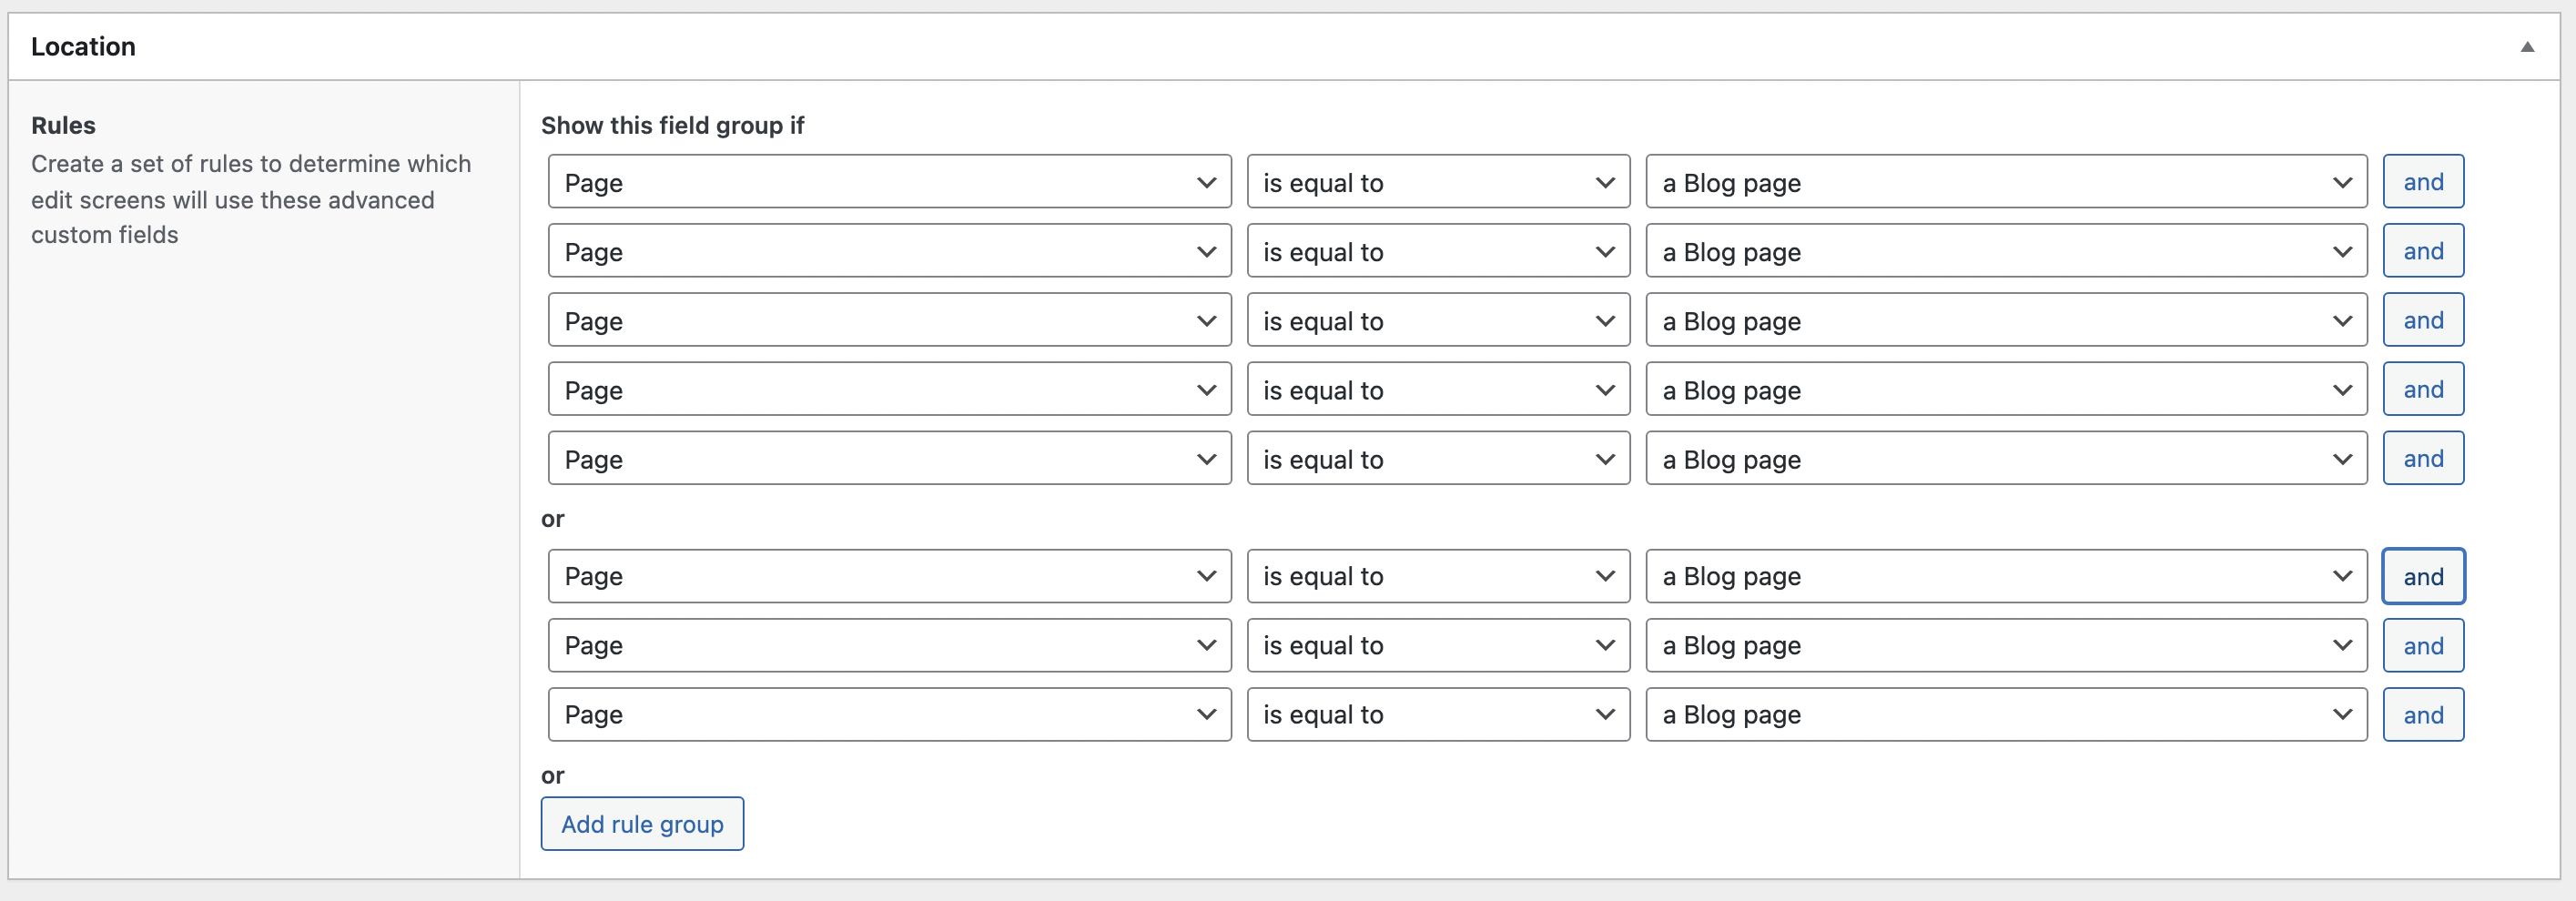Viewport: 2576px width, 901px height.
Task: Click 'and' next to the first rule
Action: [x=2423, y=182]
